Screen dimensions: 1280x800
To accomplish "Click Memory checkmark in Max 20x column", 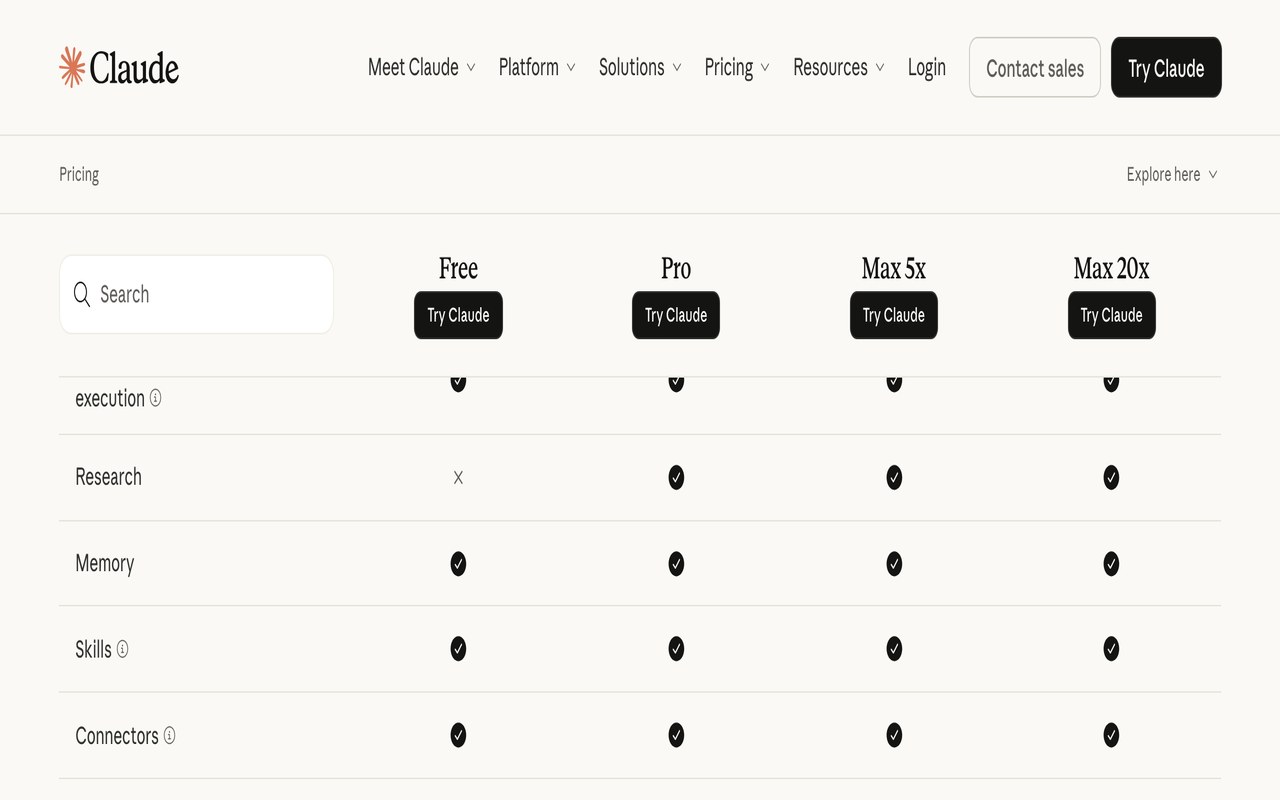I will pyautogui.click(x=1111, y=564).
